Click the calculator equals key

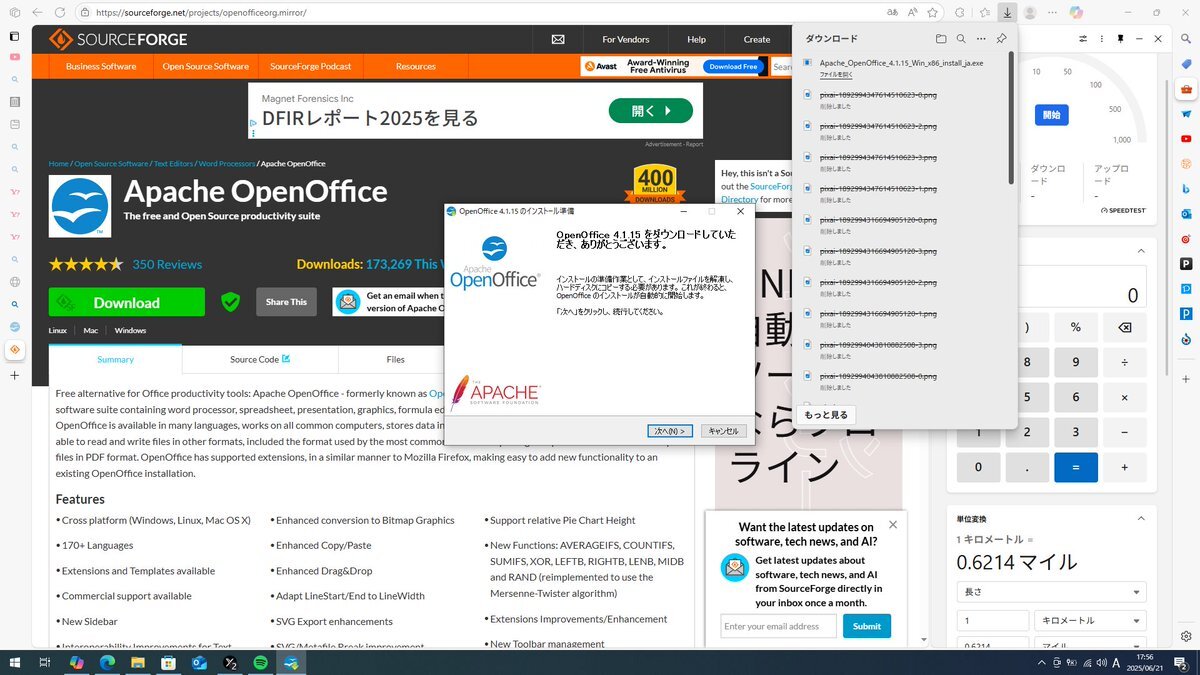[1076, 467]
